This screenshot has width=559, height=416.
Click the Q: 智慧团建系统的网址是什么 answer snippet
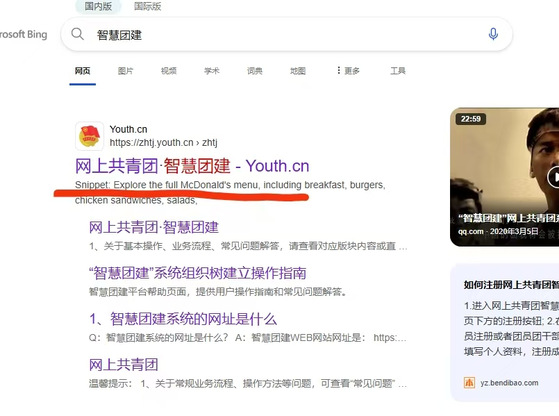(x=247, y=338)
